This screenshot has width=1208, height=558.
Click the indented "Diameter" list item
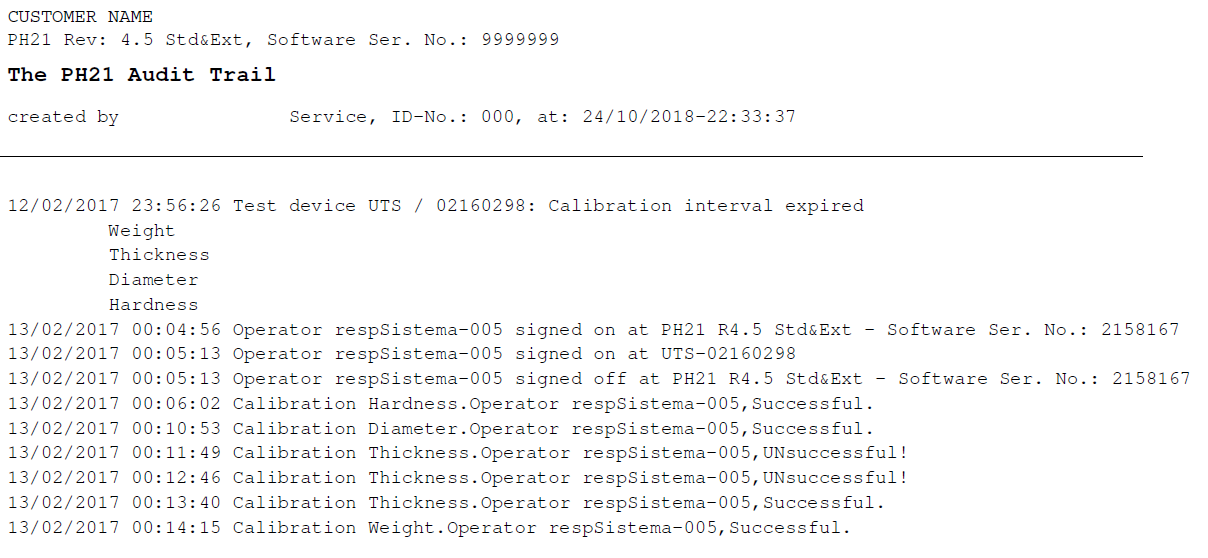(x=153, y=280)
